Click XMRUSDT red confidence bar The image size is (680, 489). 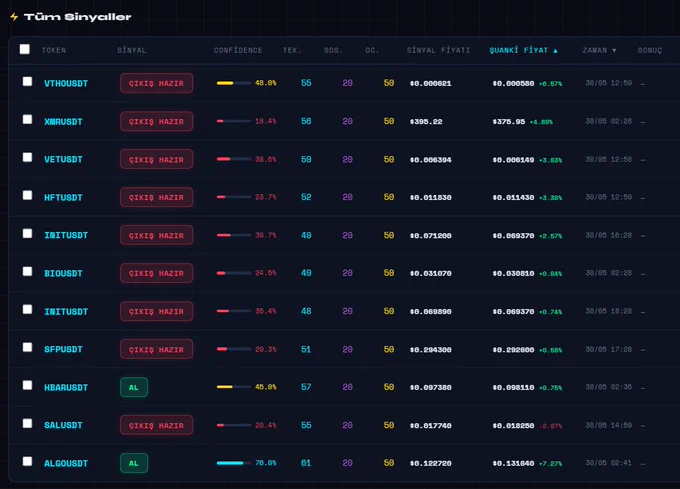[x=234, y=121]
